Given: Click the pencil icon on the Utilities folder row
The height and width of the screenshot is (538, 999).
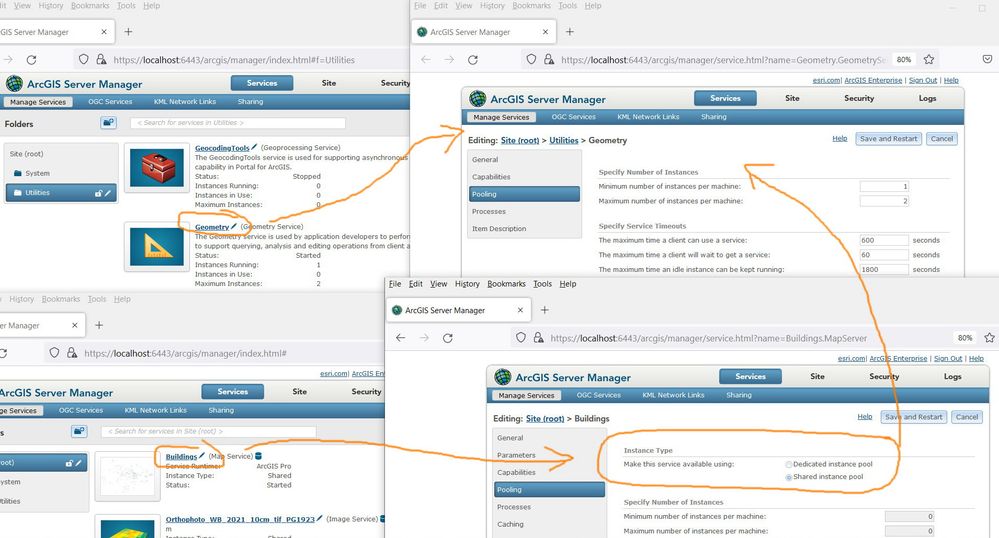Looking at the screenshot, I should (x=108, y=193).
